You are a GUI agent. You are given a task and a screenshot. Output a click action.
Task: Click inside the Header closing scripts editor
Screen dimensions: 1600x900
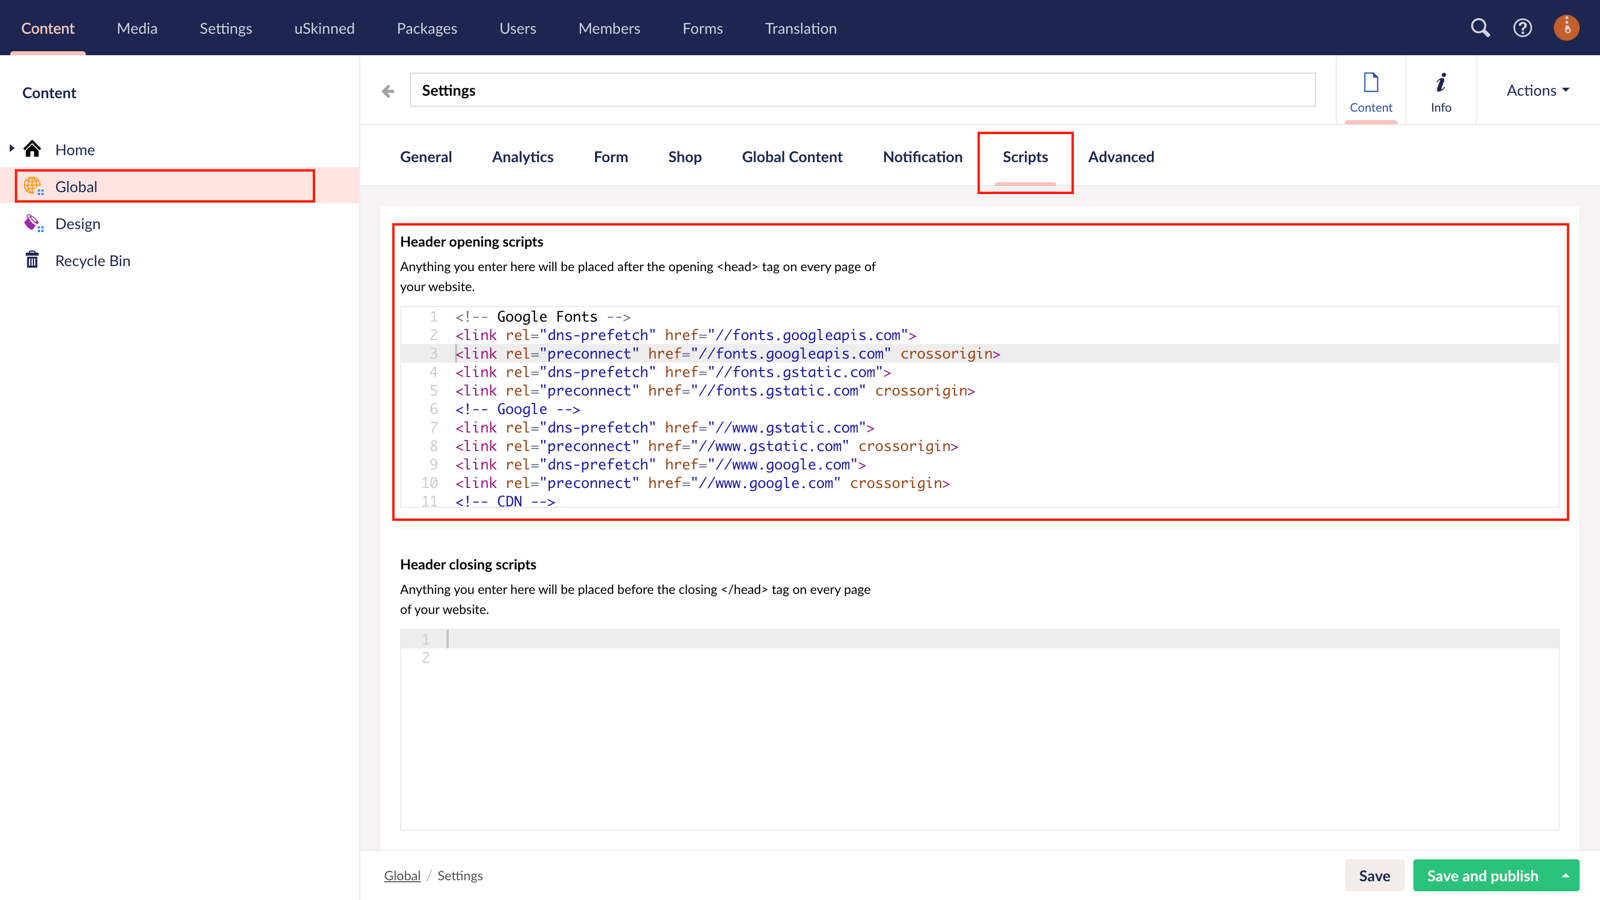[900, 720]
